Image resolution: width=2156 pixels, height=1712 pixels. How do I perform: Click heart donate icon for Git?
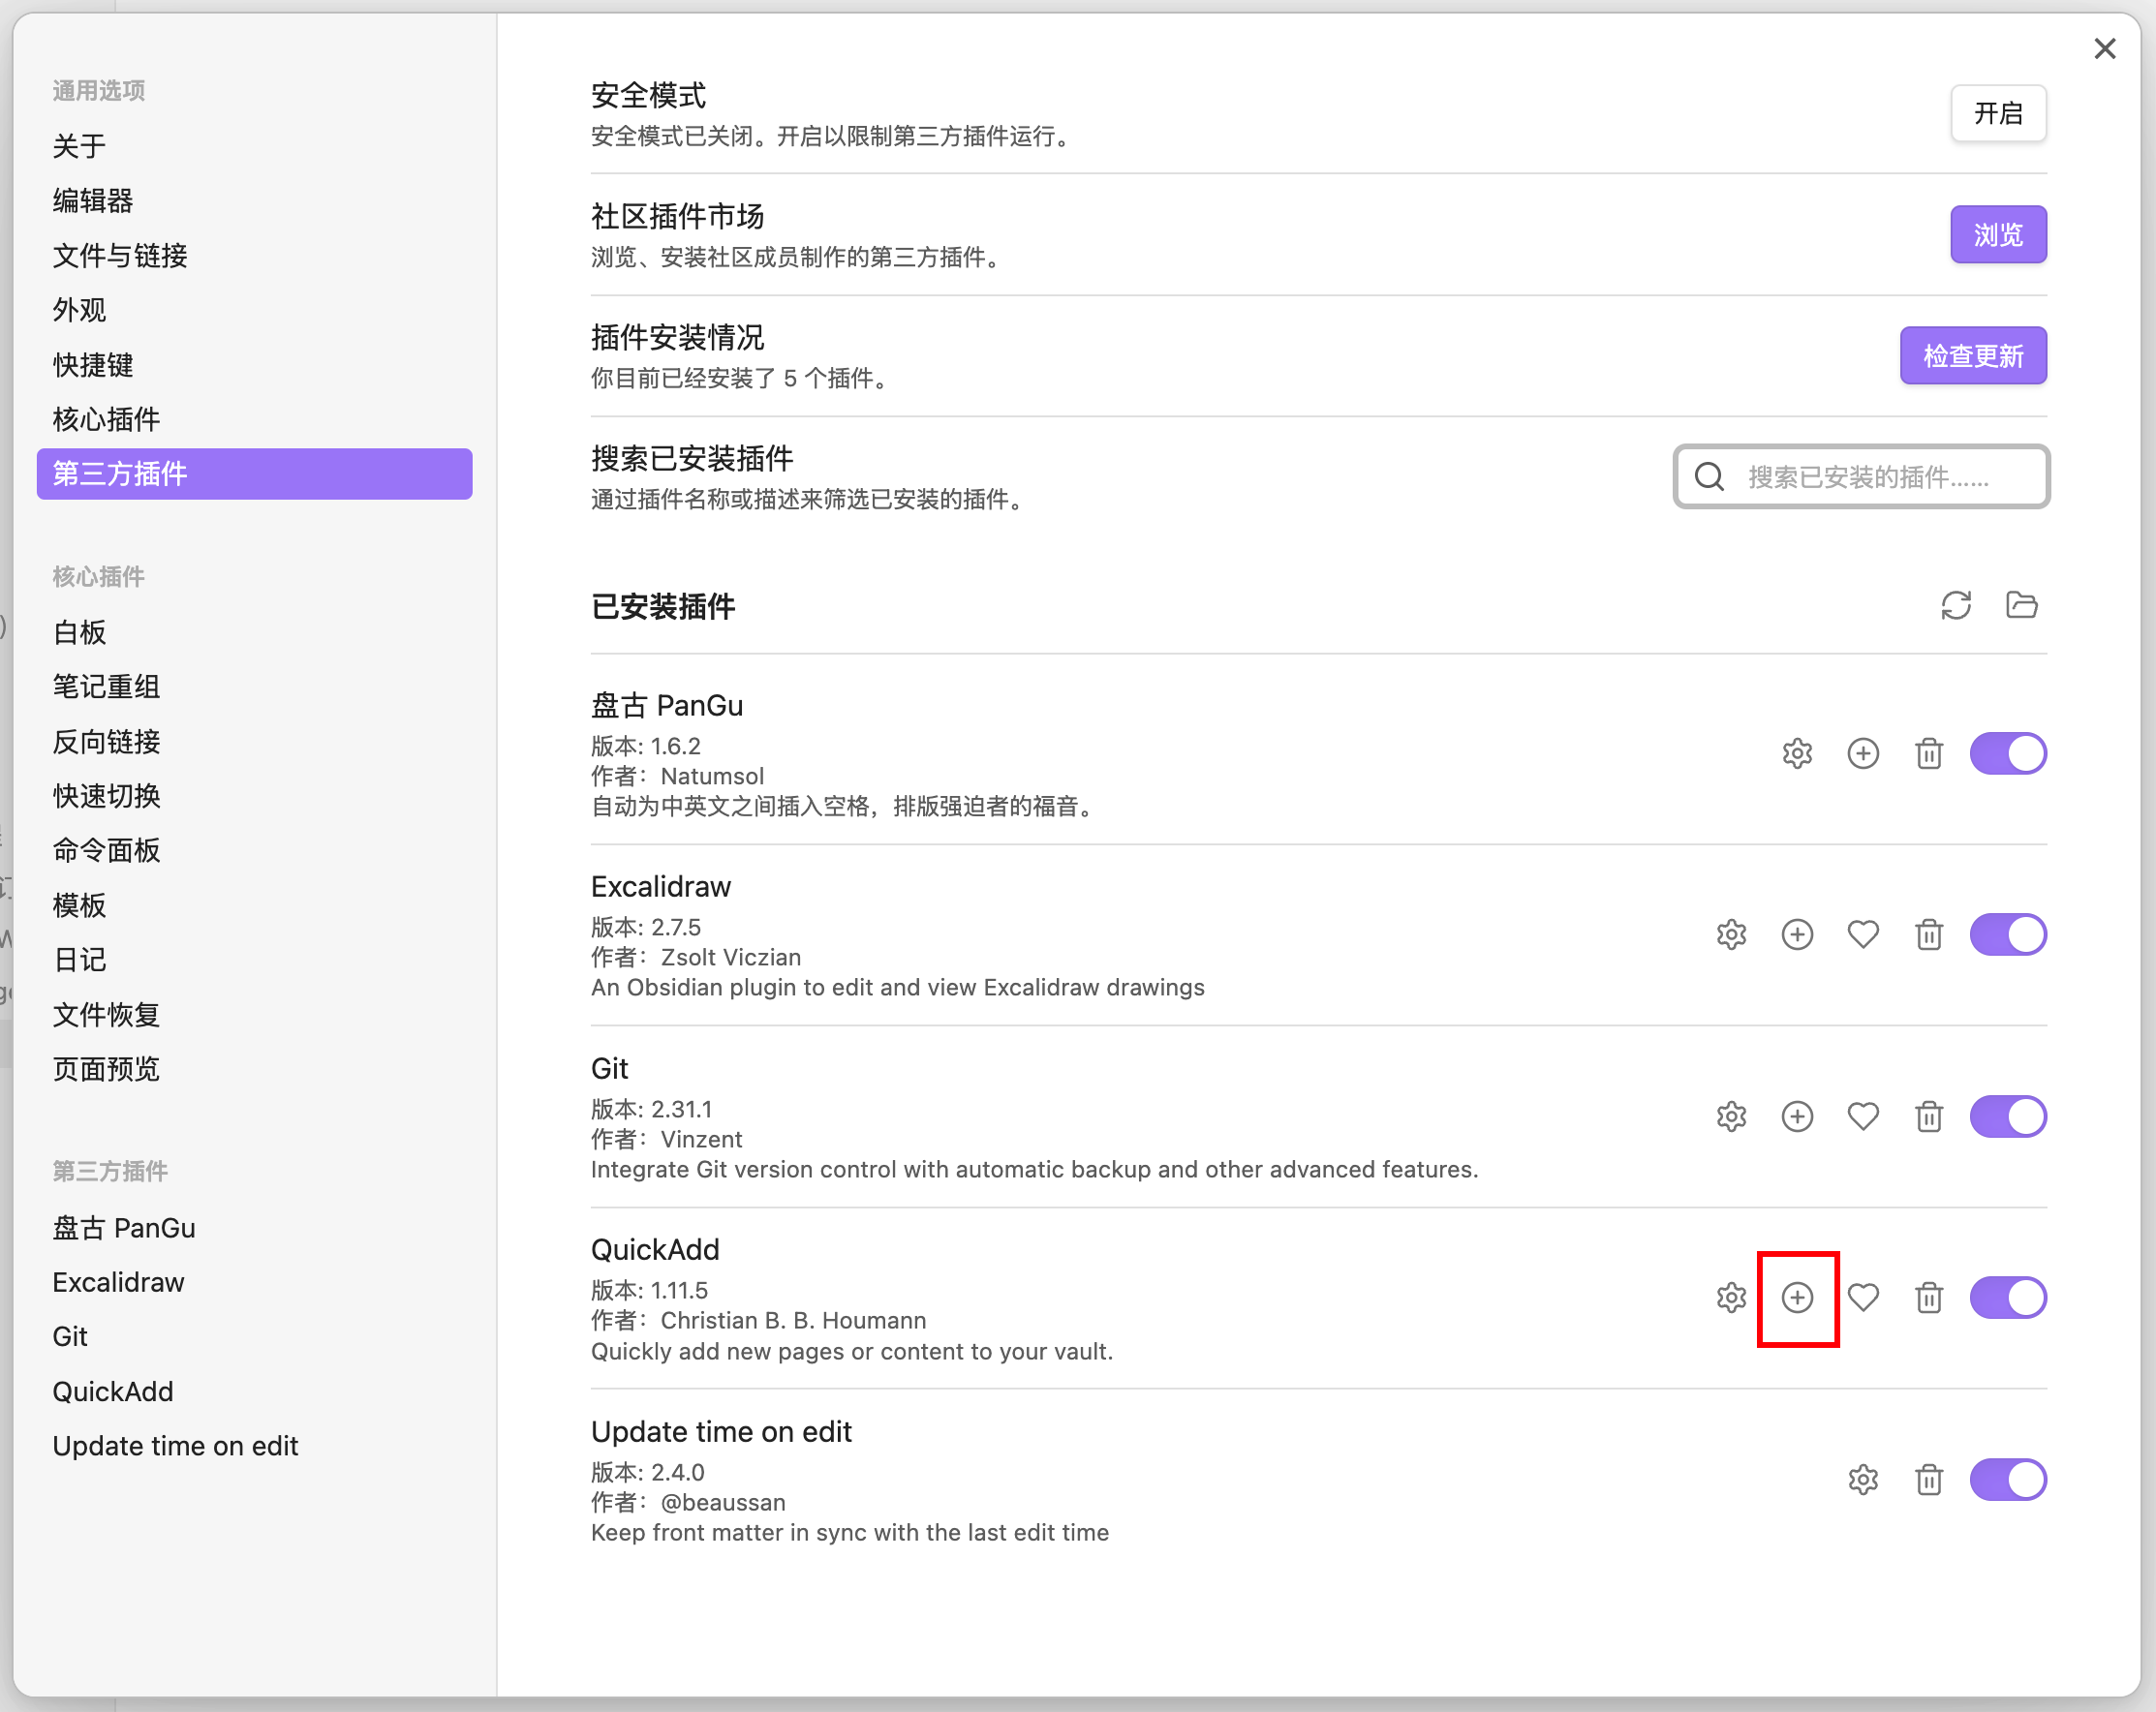[x=1862, y=1116]
